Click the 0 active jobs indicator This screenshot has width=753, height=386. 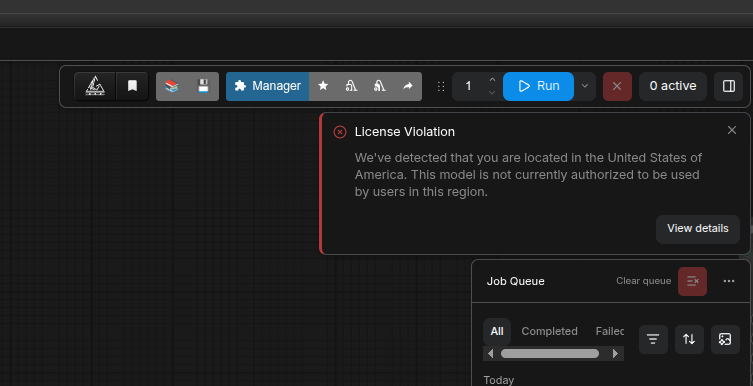[x=673, y=86]
